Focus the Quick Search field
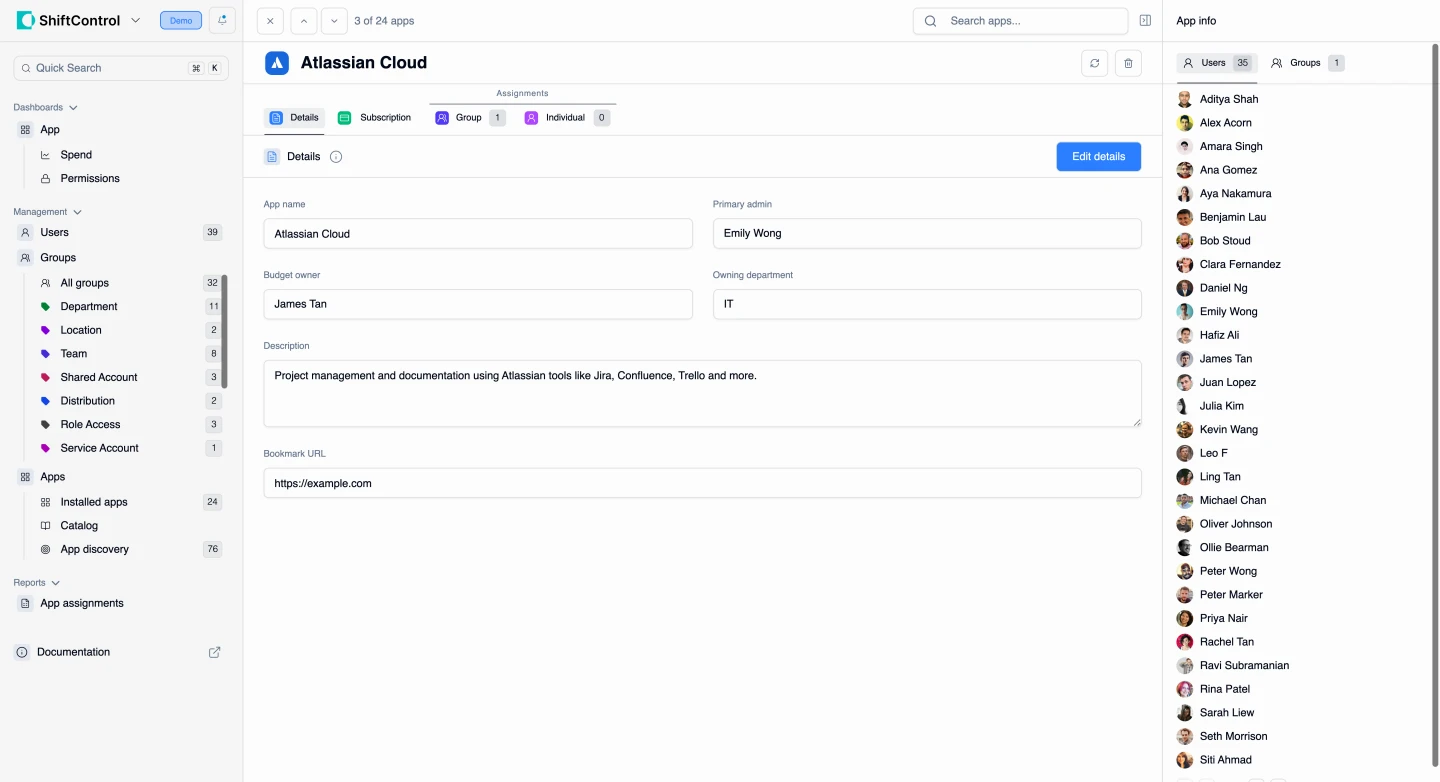 (121, 68)
